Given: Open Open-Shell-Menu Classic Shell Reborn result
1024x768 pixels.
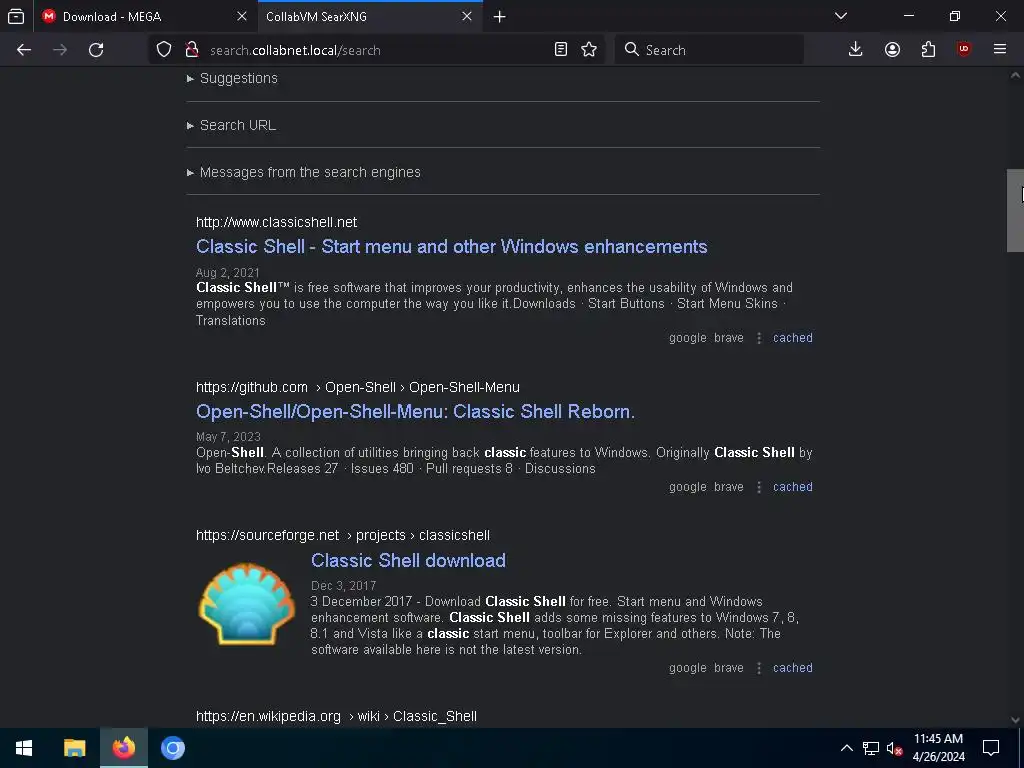Looking at the screenshot, I should (415, 412).
